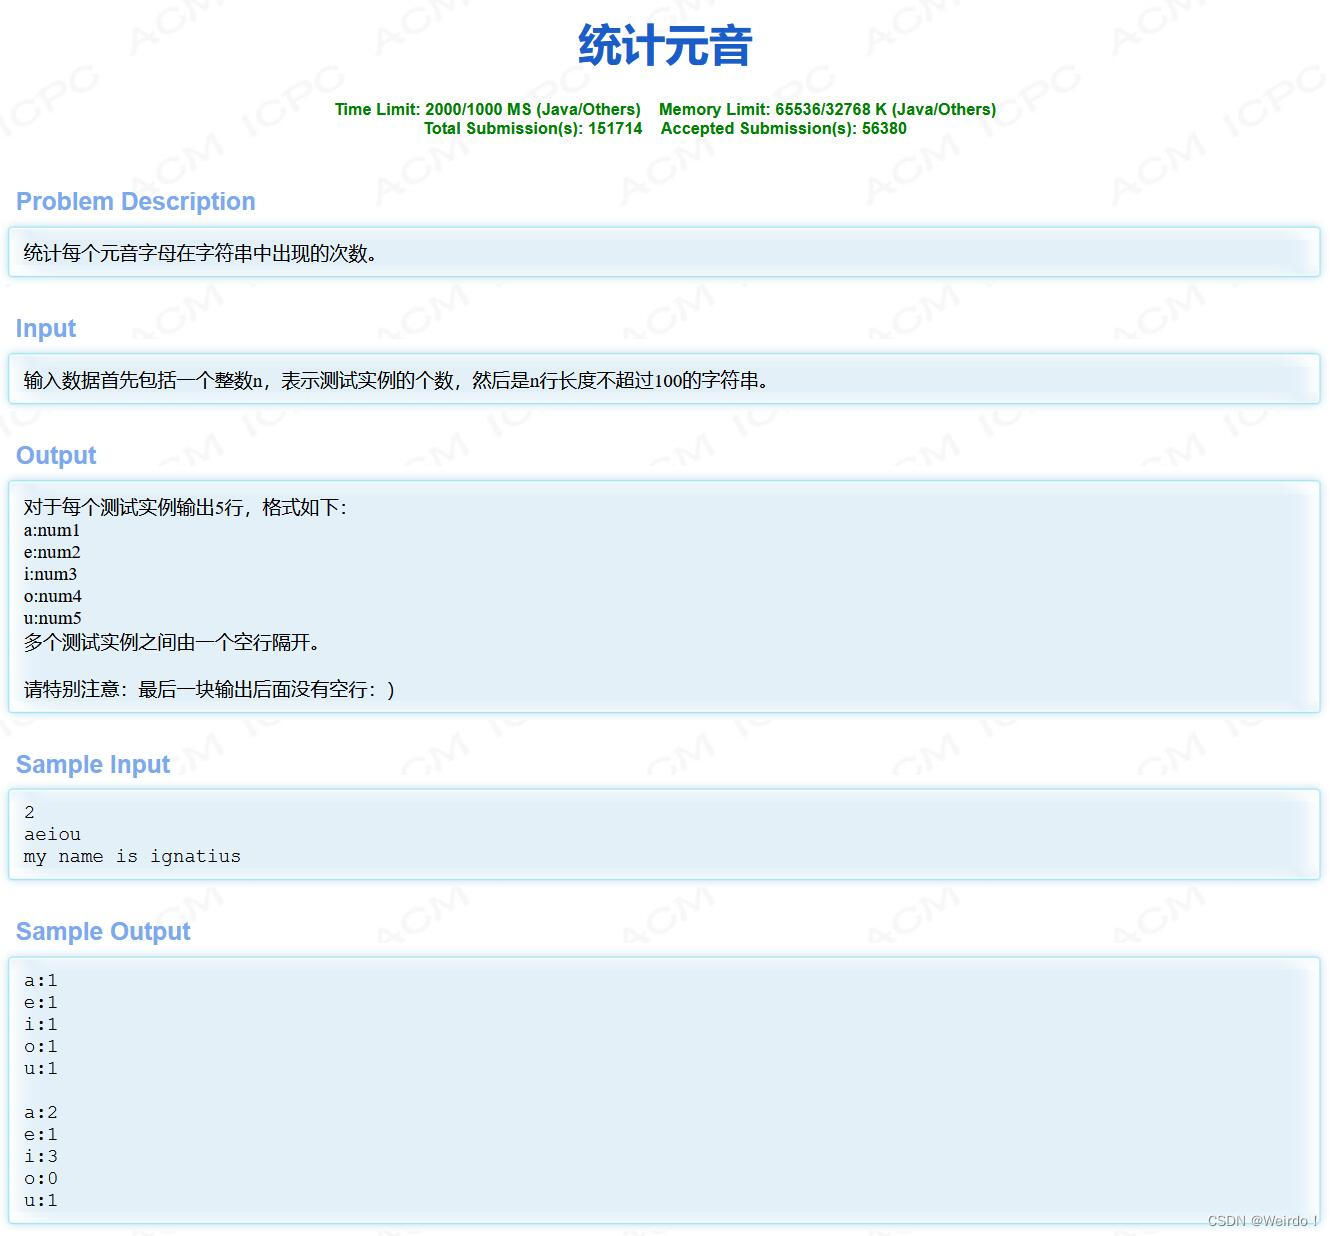Click the Input section heading
The height and width of the screenshot is (1236, 1332).
click(x=44, y=328)
